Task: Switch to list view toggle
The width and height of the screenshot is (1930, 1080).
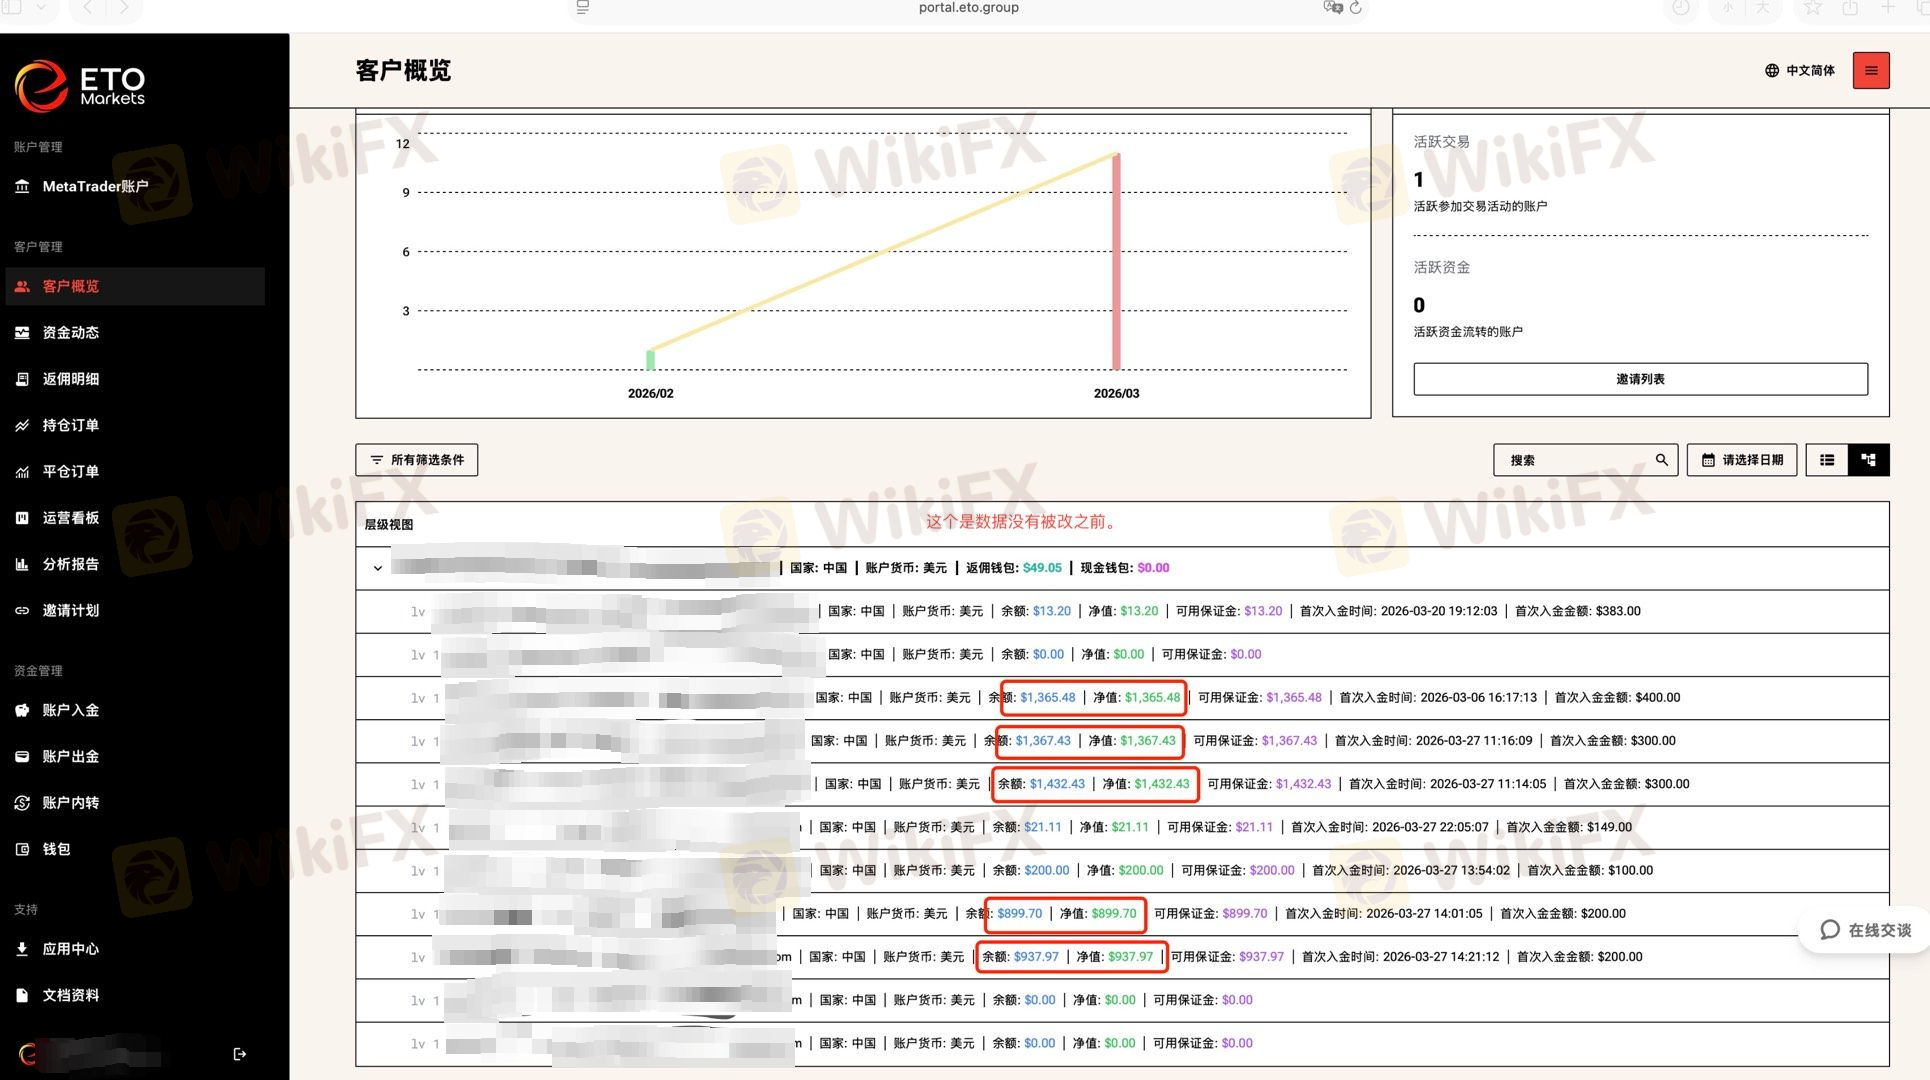Action: coord(1827,460)
